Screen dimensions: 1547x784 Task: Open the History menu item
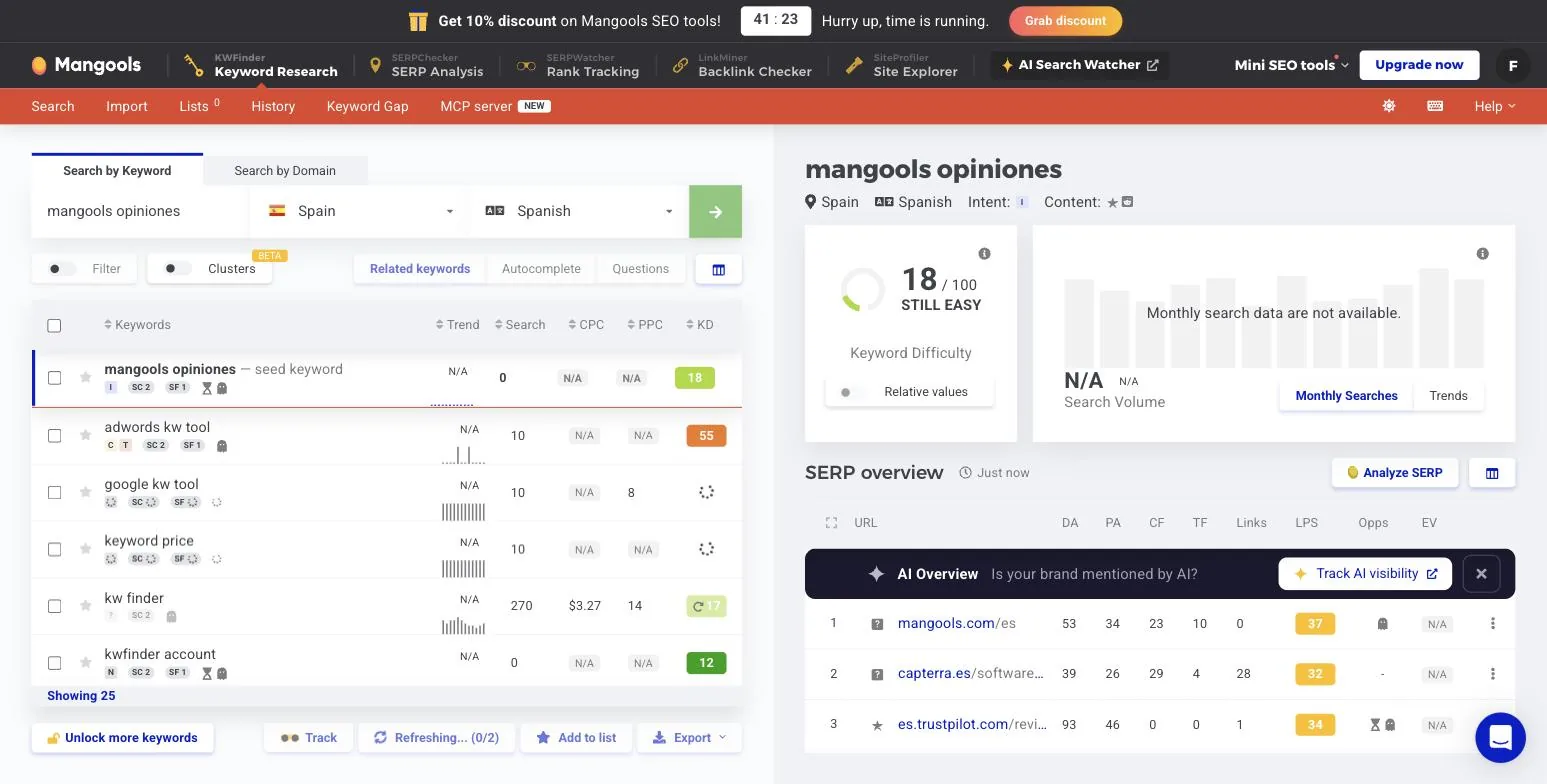tap(273, 106)
